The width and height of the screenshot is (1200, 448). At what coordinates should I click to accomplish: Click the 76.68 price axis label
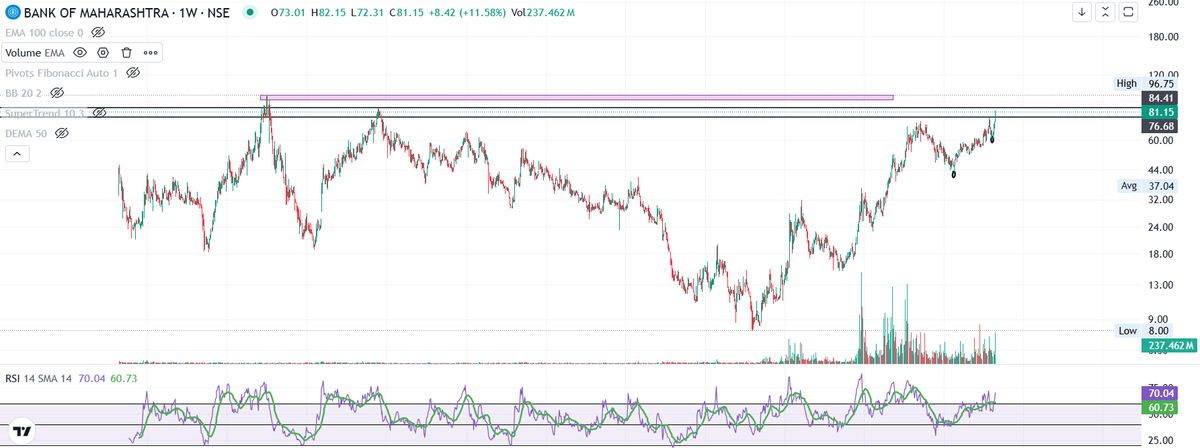pyautogui.click(x=1160, y=127)
